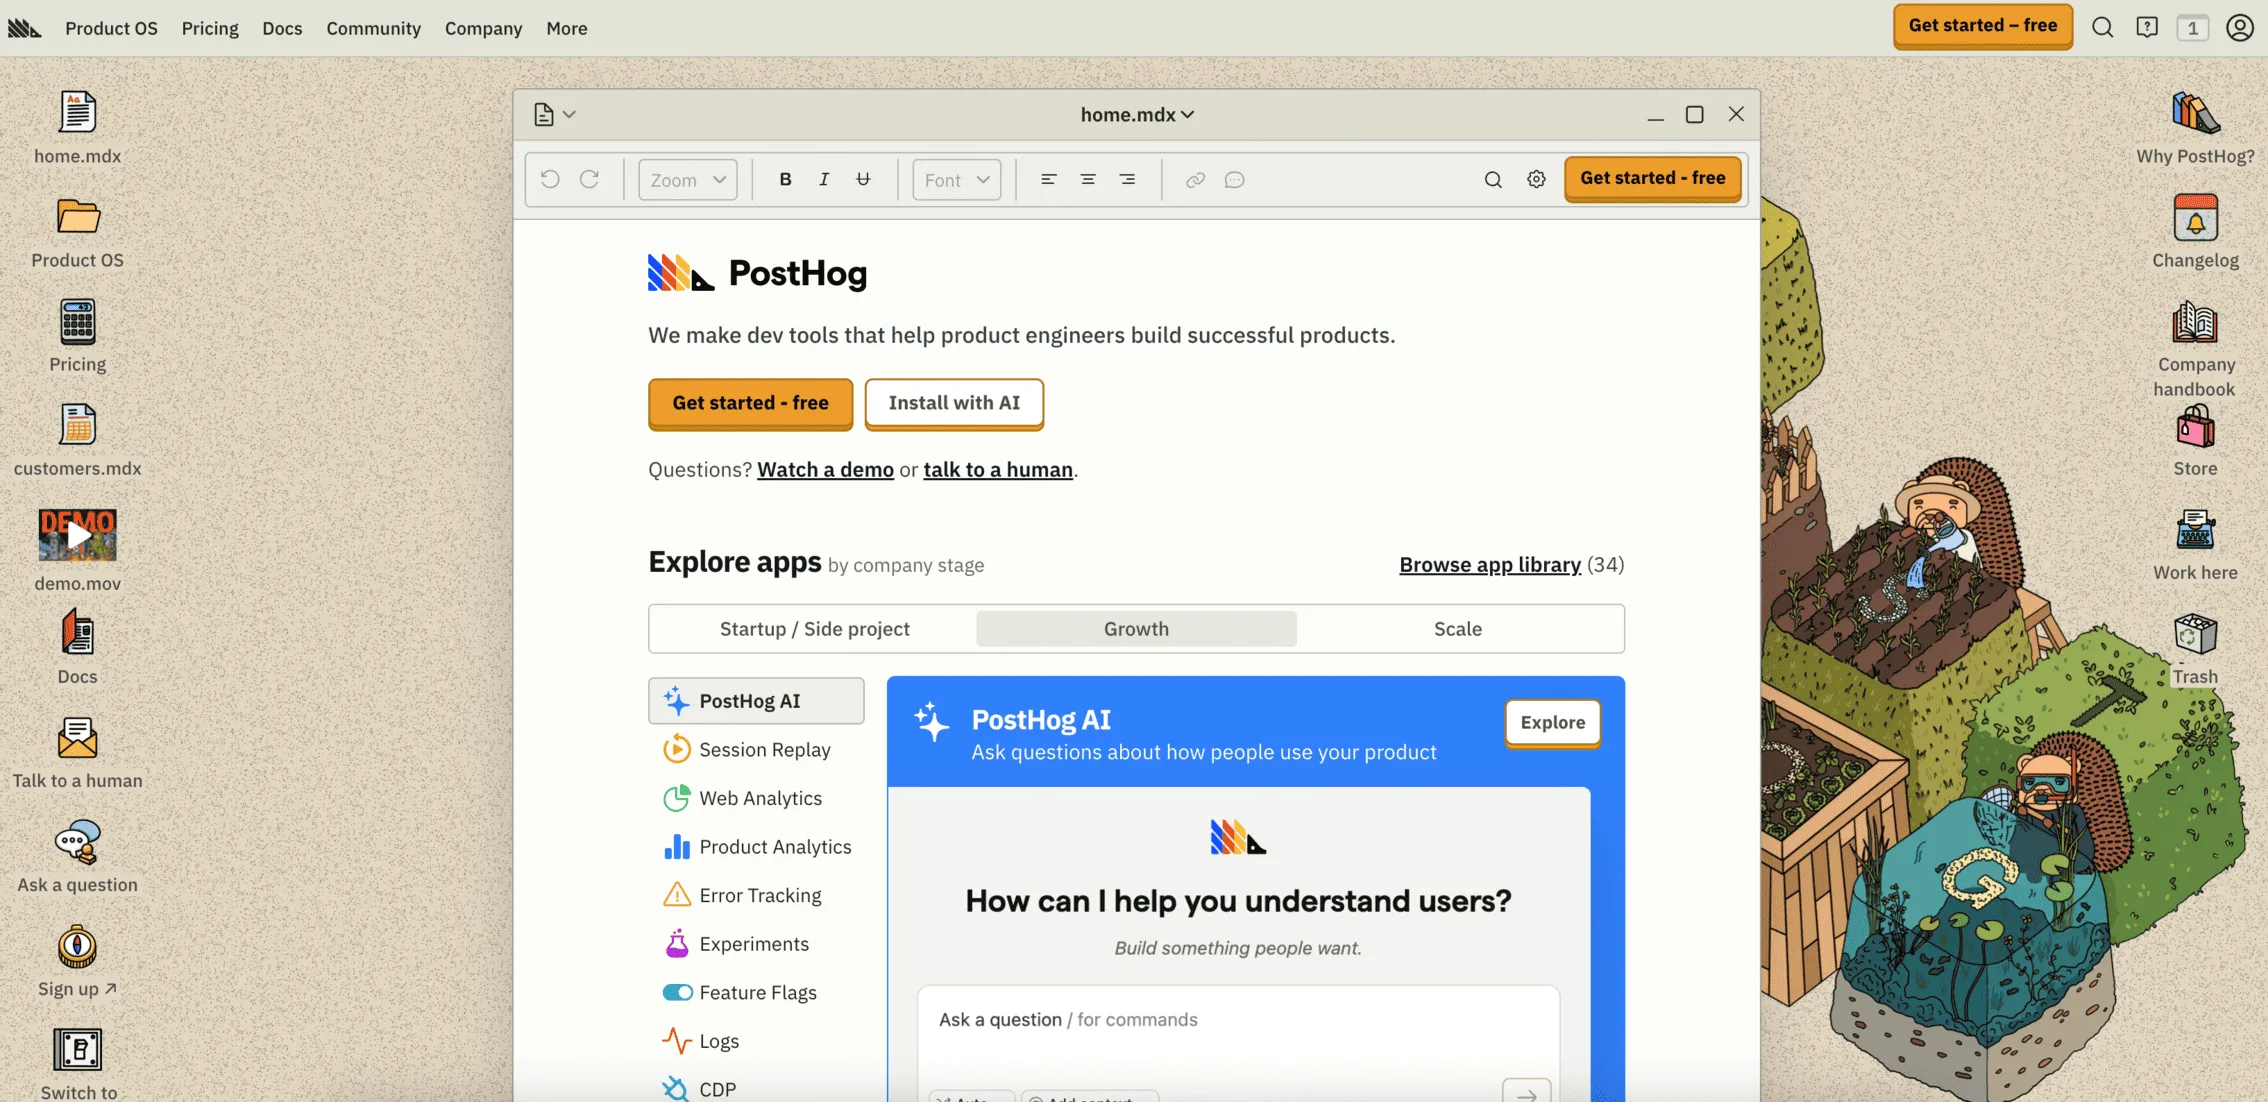Image resolution: width=2268 pixels, height=1102 pixels.
Task: Select the Growth tab
Action: (x=1136, y=629)
